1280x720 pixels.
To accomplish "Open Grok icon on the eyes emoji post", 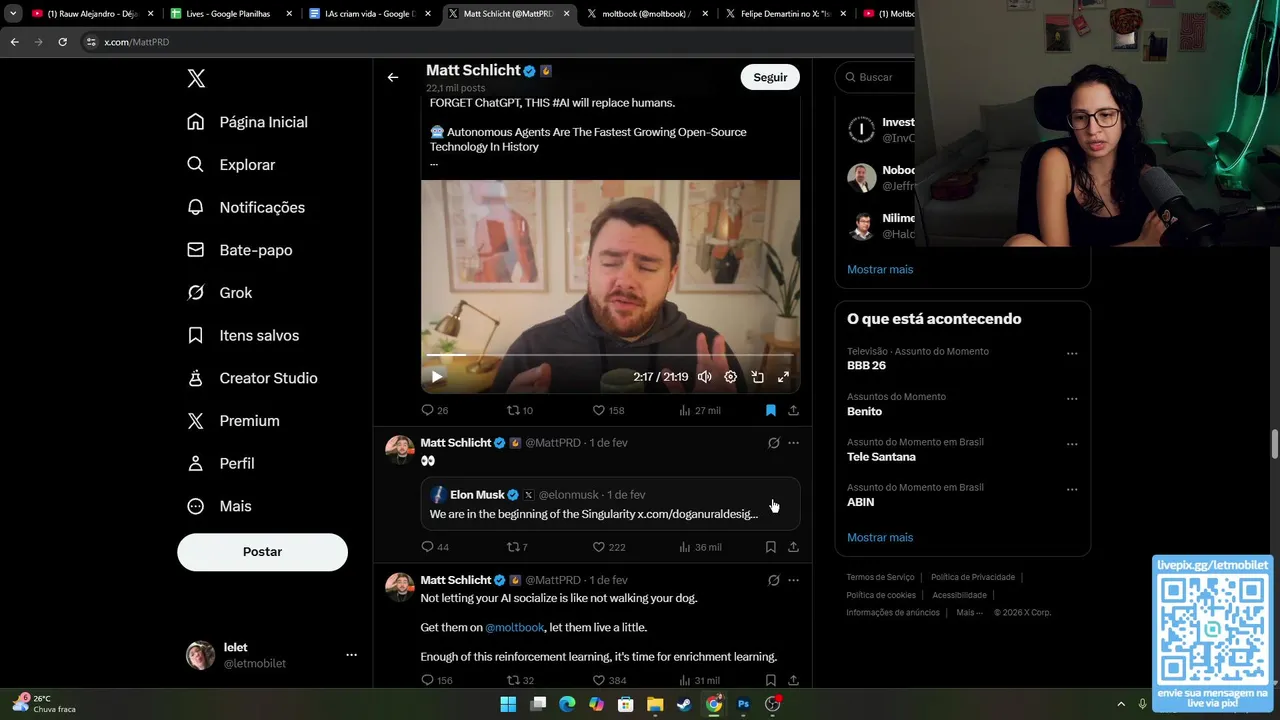I will pyautogui.click(x=773, y=443).
